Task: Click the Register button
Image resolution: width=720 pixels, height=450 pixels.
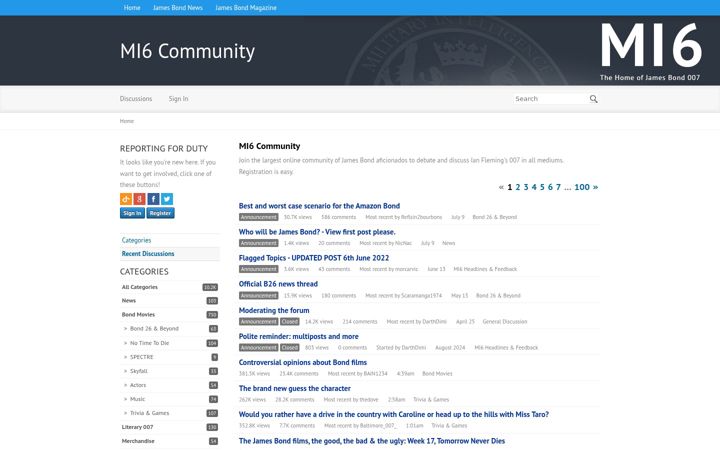Action: (160, 213)
